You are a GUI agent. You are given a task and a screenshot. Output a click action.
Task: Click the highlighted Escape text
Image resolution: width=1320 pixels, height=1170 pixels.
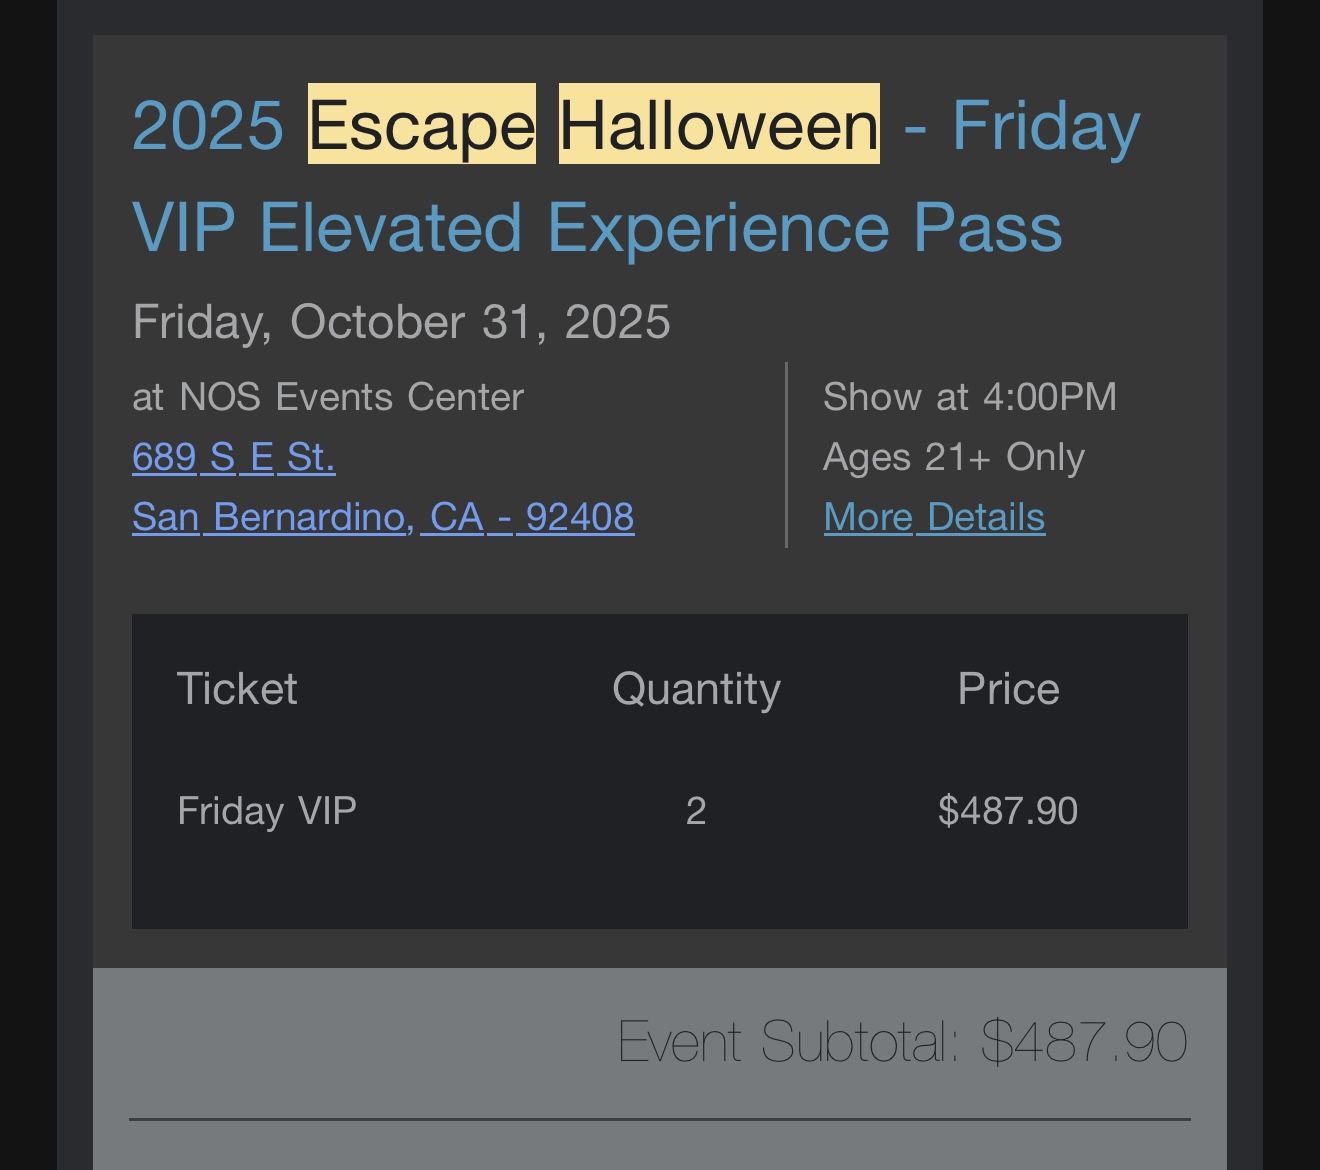[x=421, y=126]
